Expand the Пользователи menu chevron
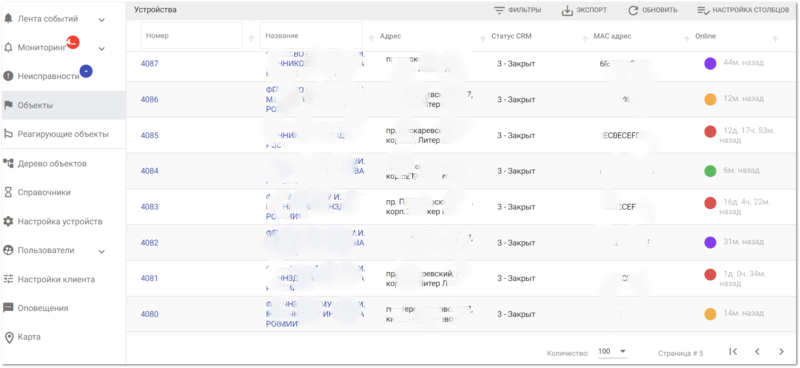 point(102,251)
